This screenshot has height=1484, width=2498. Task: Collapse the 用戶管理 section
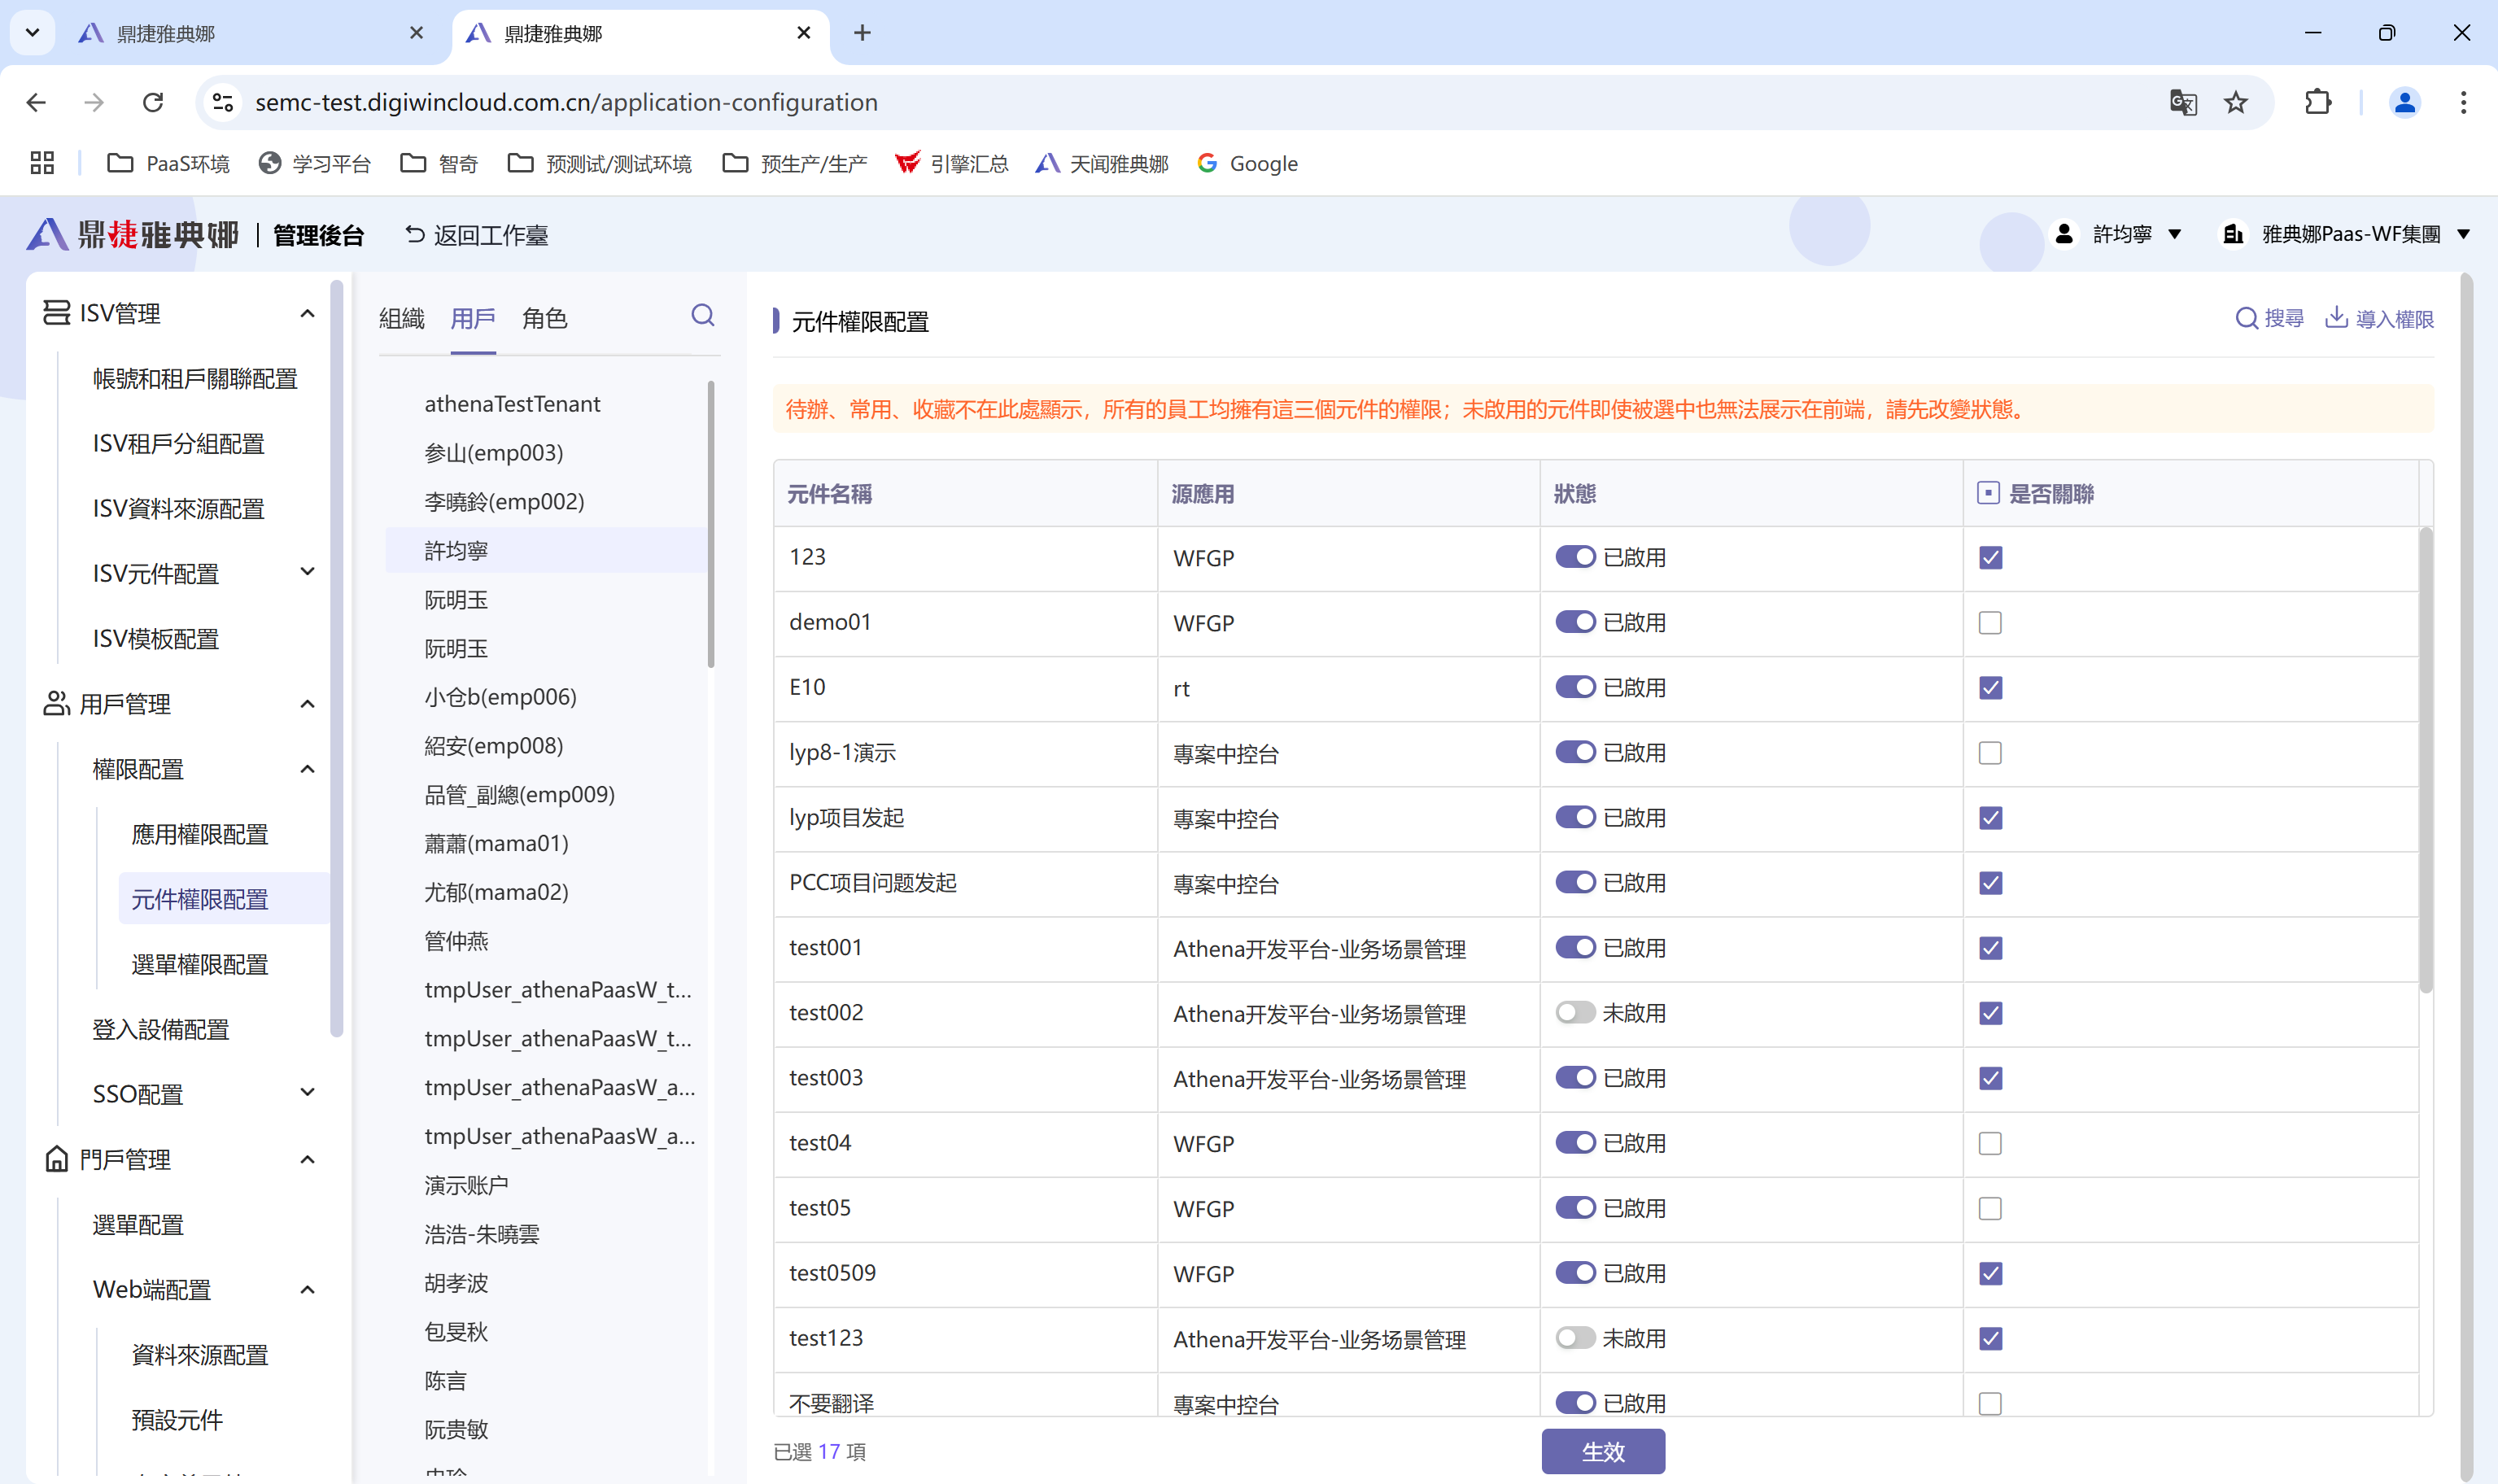pyautogui.click(x=307, y=703)
